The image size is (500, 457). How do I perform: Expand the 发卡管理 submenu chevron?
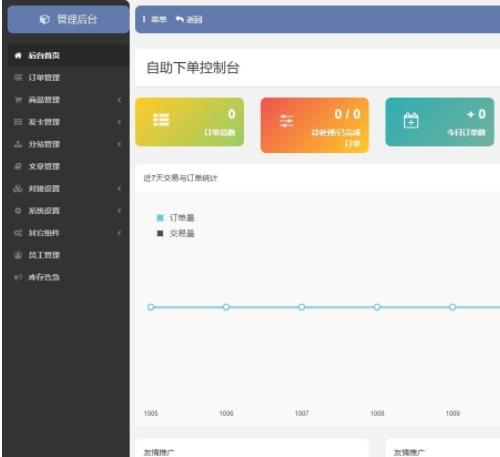coord(119,122)
